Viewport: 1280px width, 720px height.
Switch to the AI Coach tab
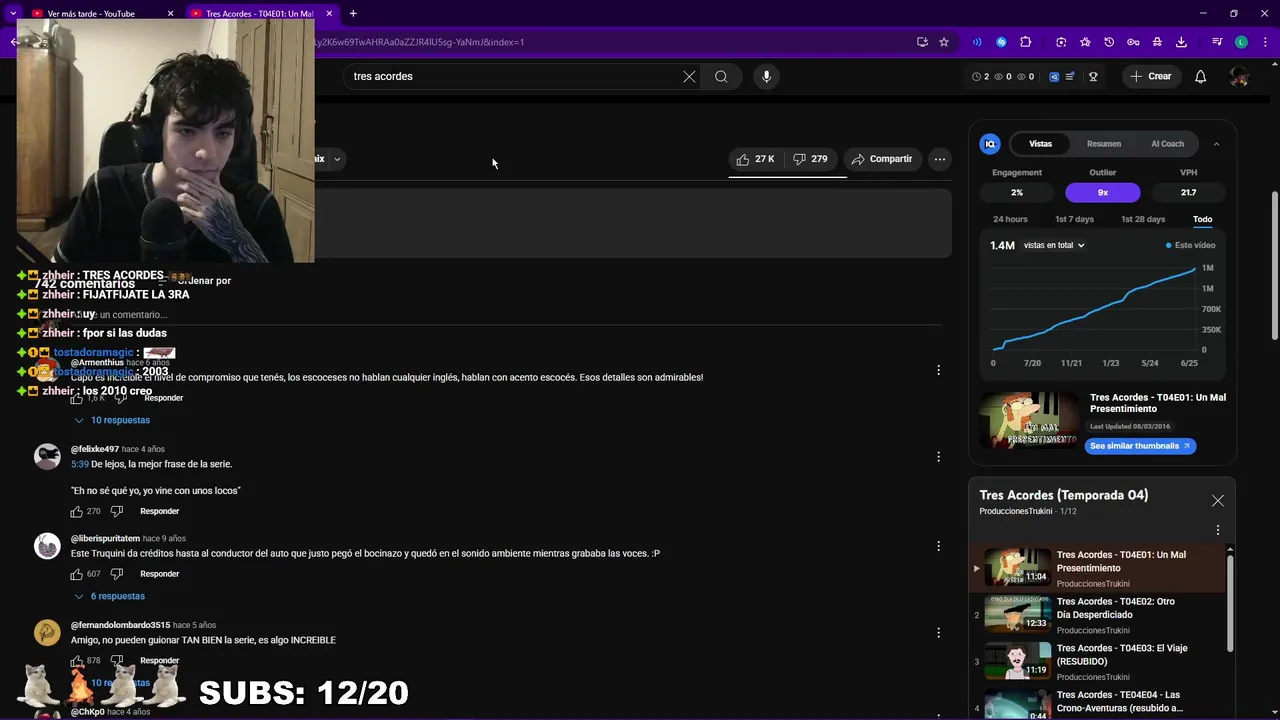click(1167, 144)
